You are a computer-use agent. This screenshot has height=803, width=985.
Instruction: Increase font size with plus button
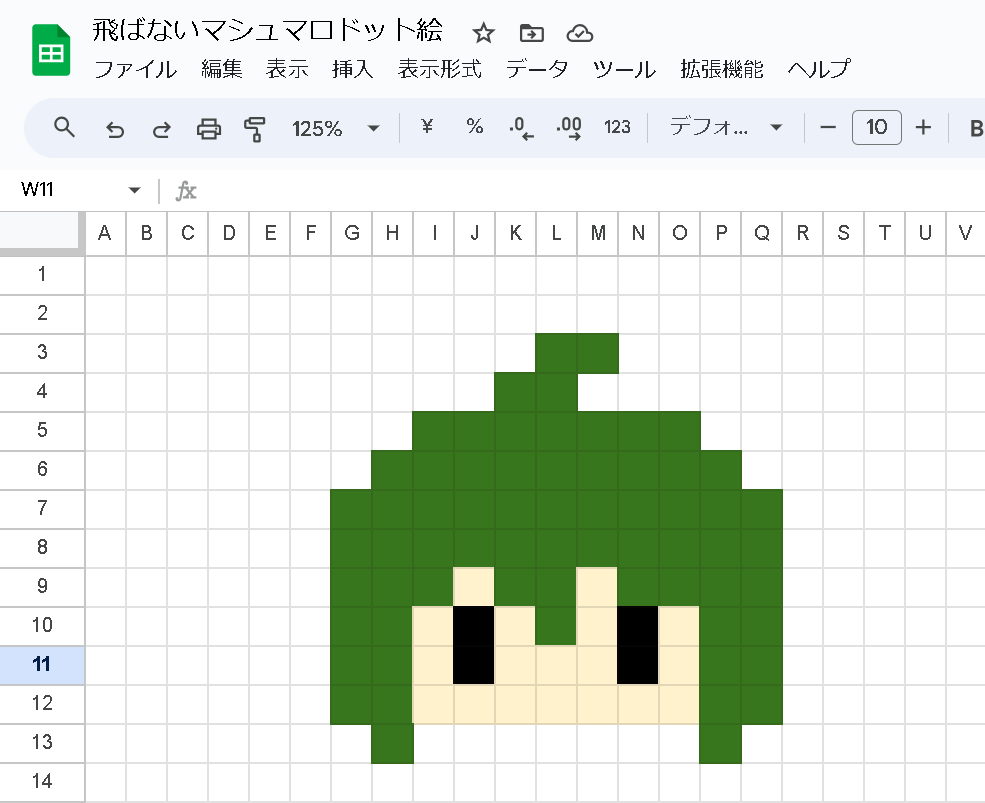[923, 128]
